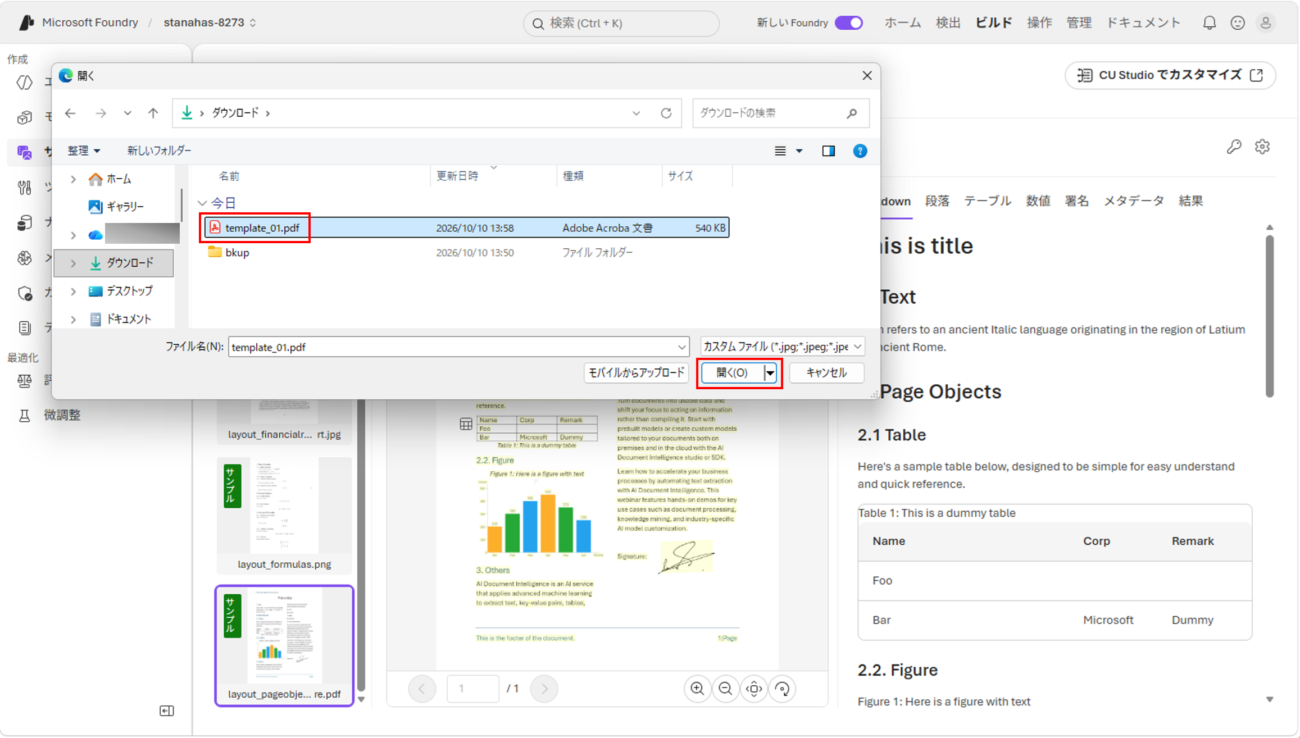This screenshot has height=738, width=1300.
Task: Open the 結果 tab
Action: 1190,201
